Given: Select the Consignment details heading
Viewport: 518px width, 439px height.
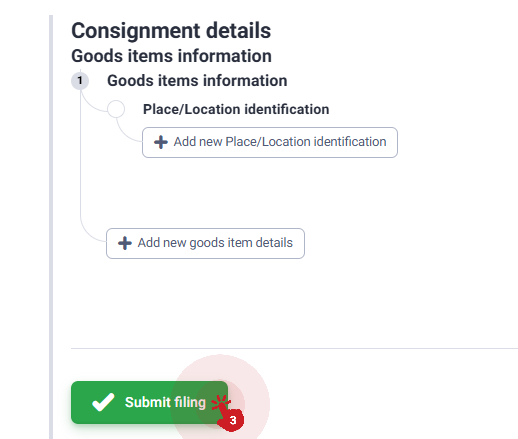Looking at the screenshot, I should (x=171, y=31).
